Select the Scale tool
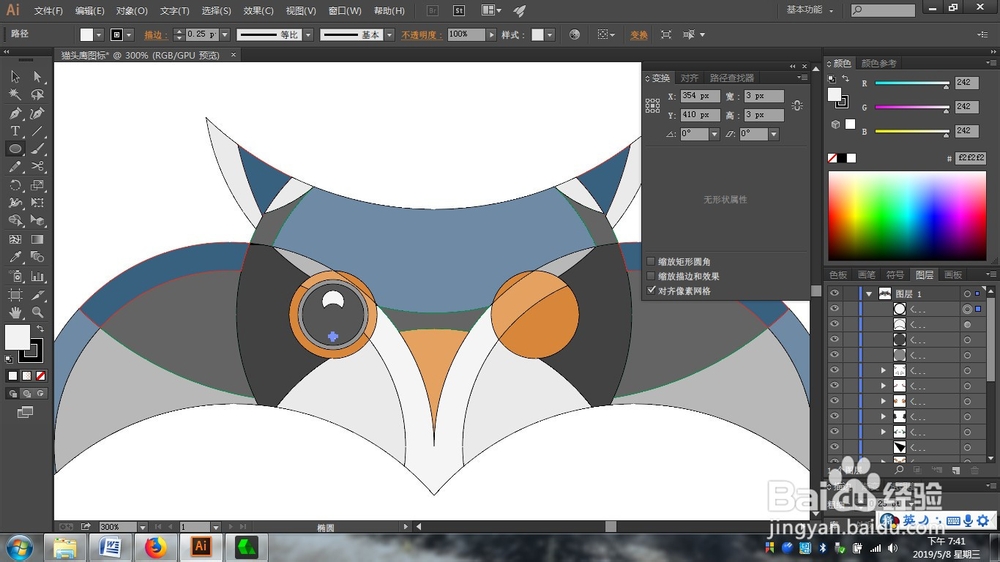Image resolution: width=1000 pixels, height=562 pixels. click(38, 185)
